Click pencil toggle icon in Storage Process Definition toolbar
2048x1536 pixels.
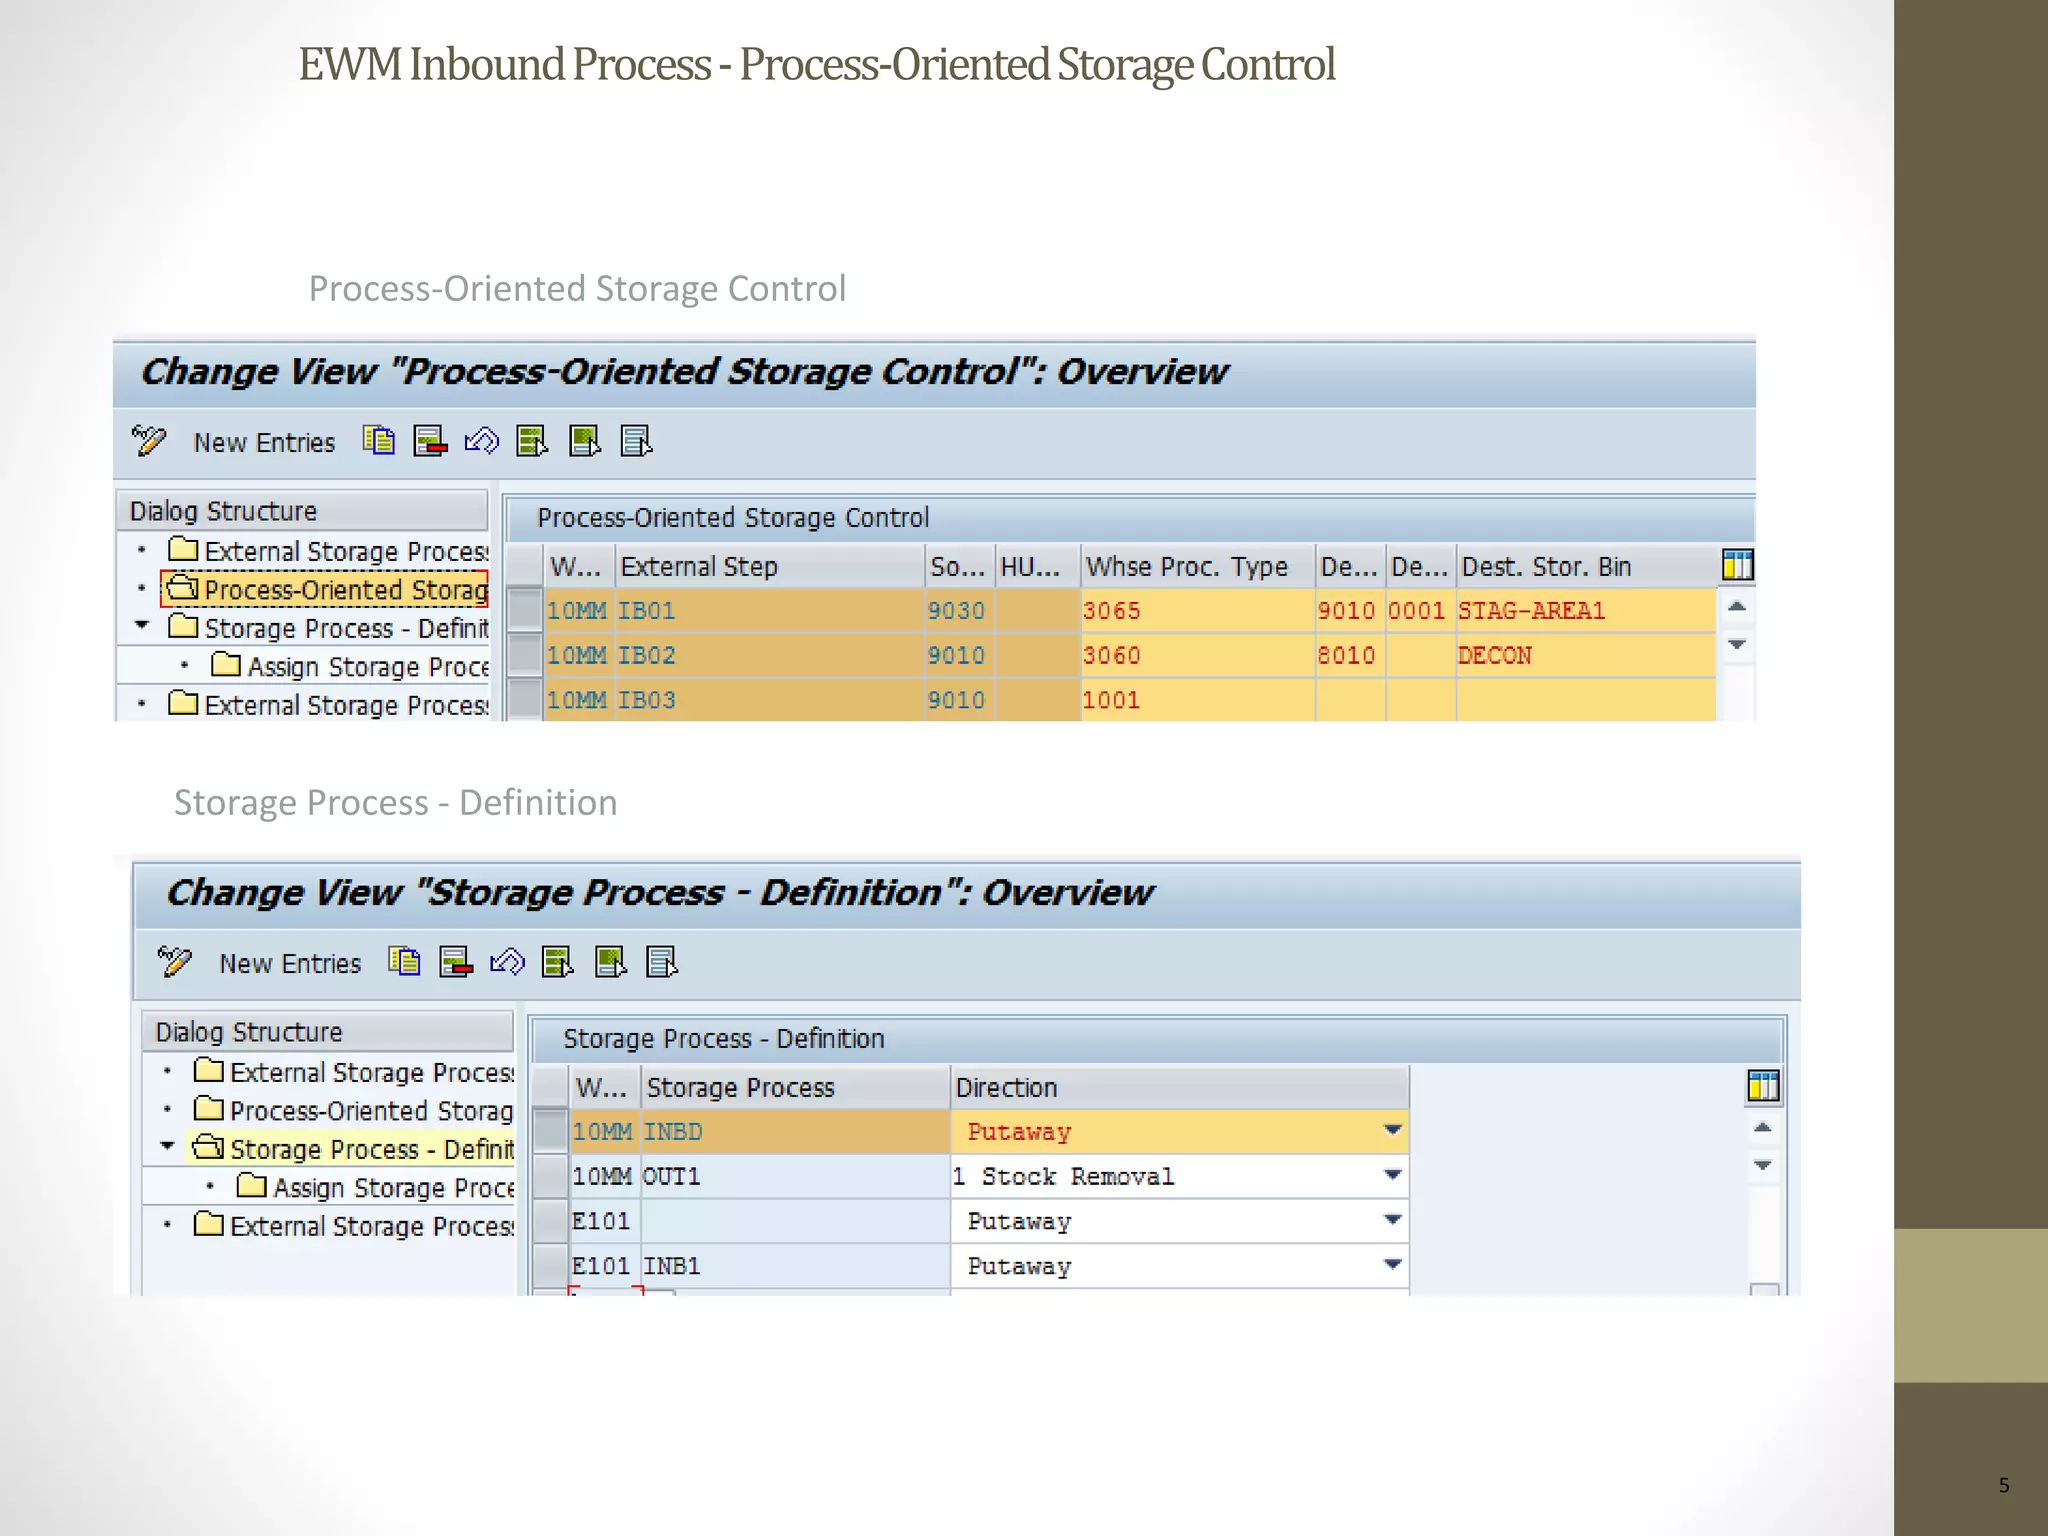(175, 962)
